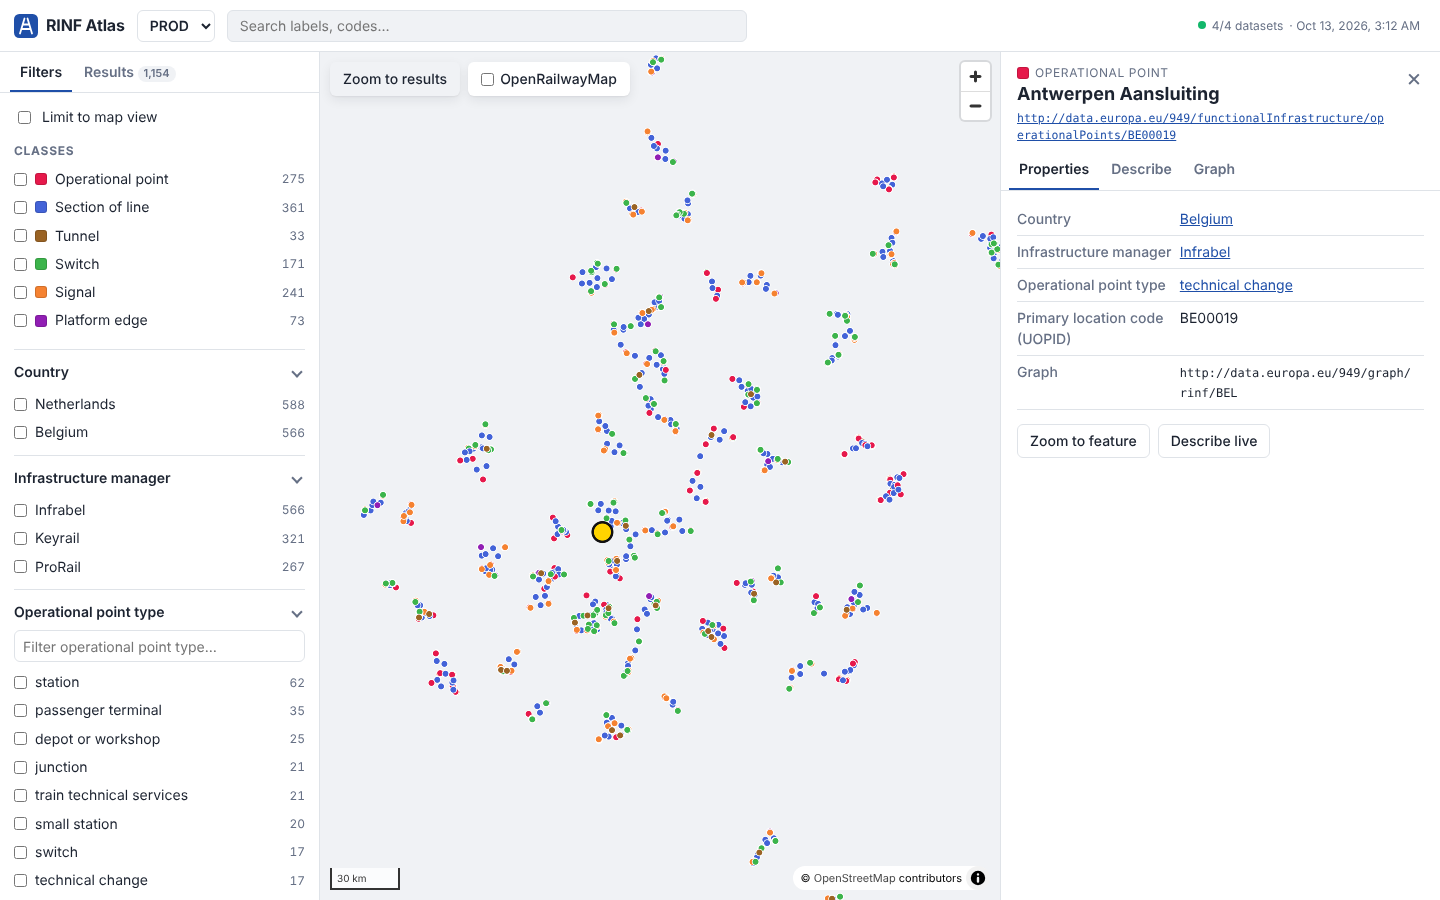Check the Operational point class filter
This screenshot has height=900, width=1440.
click(x=20, y=179)
